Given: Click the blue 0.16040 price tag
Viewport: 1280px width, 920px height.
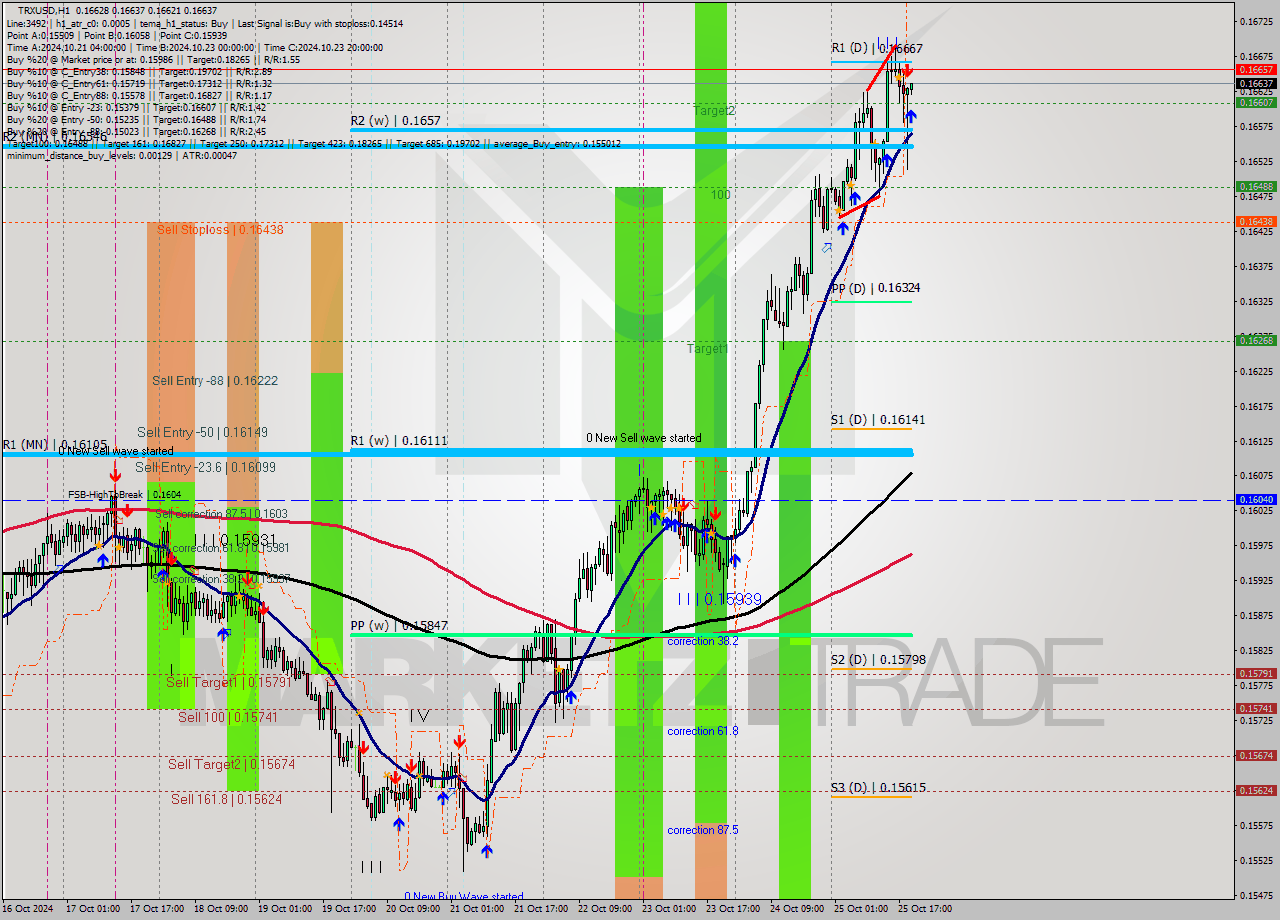Looking at the screenshot, I should (1256, 499).
